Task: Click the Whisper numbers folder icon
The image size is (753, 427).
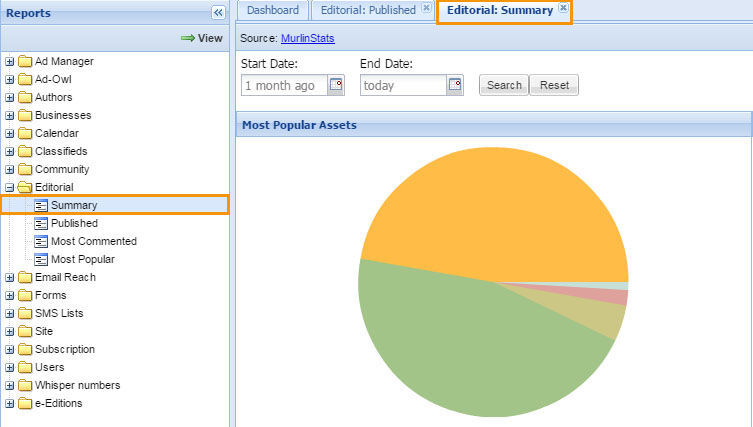Action: (x=25, y=386)
